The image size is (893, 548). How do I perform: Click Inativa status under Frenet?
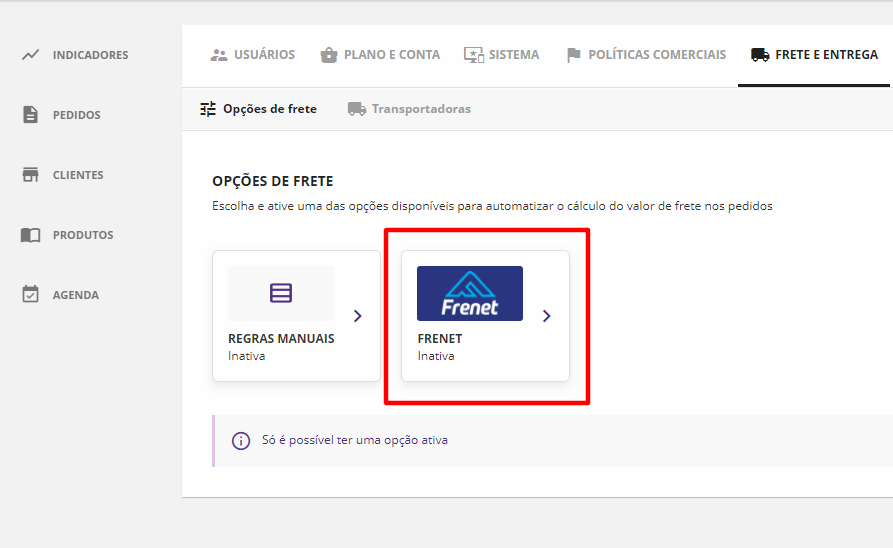click(x=436, y=356)
